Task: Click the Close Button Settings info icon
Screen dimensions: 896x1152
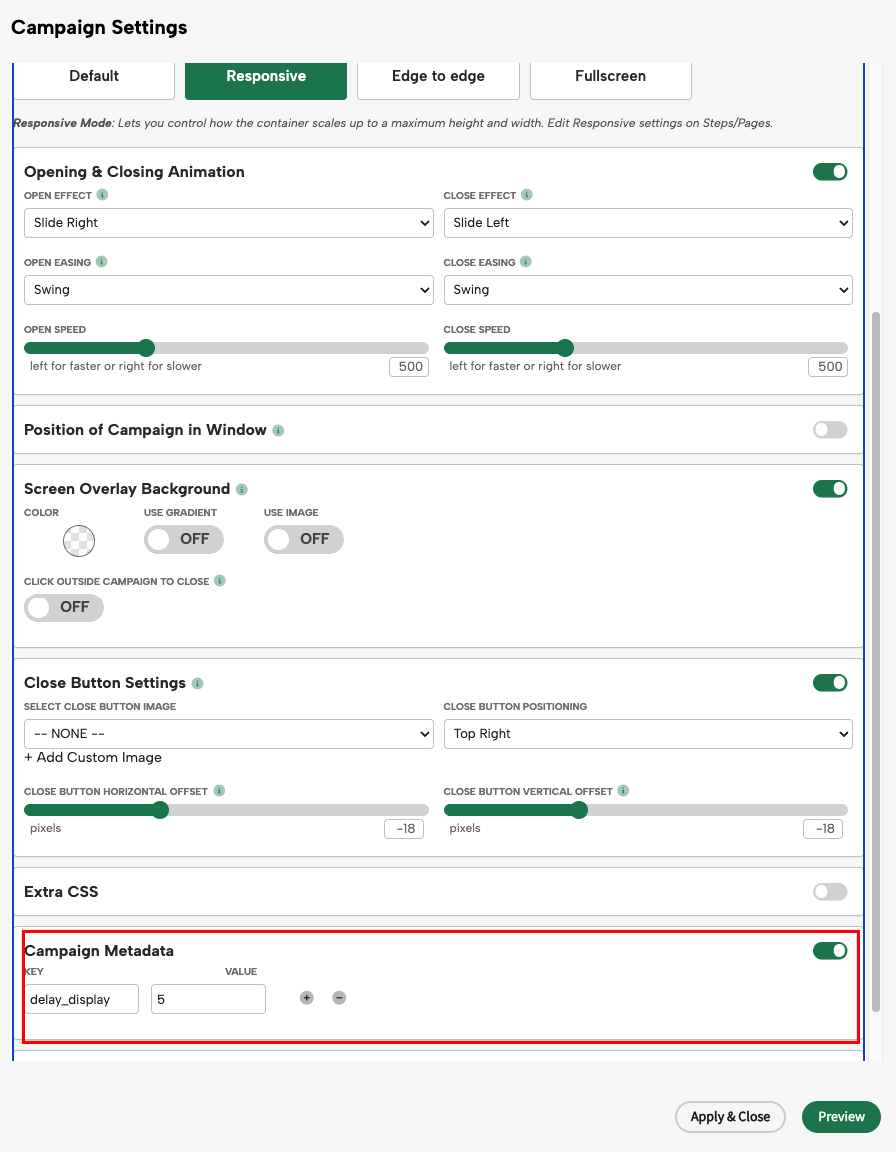Action: click(198, 684)
